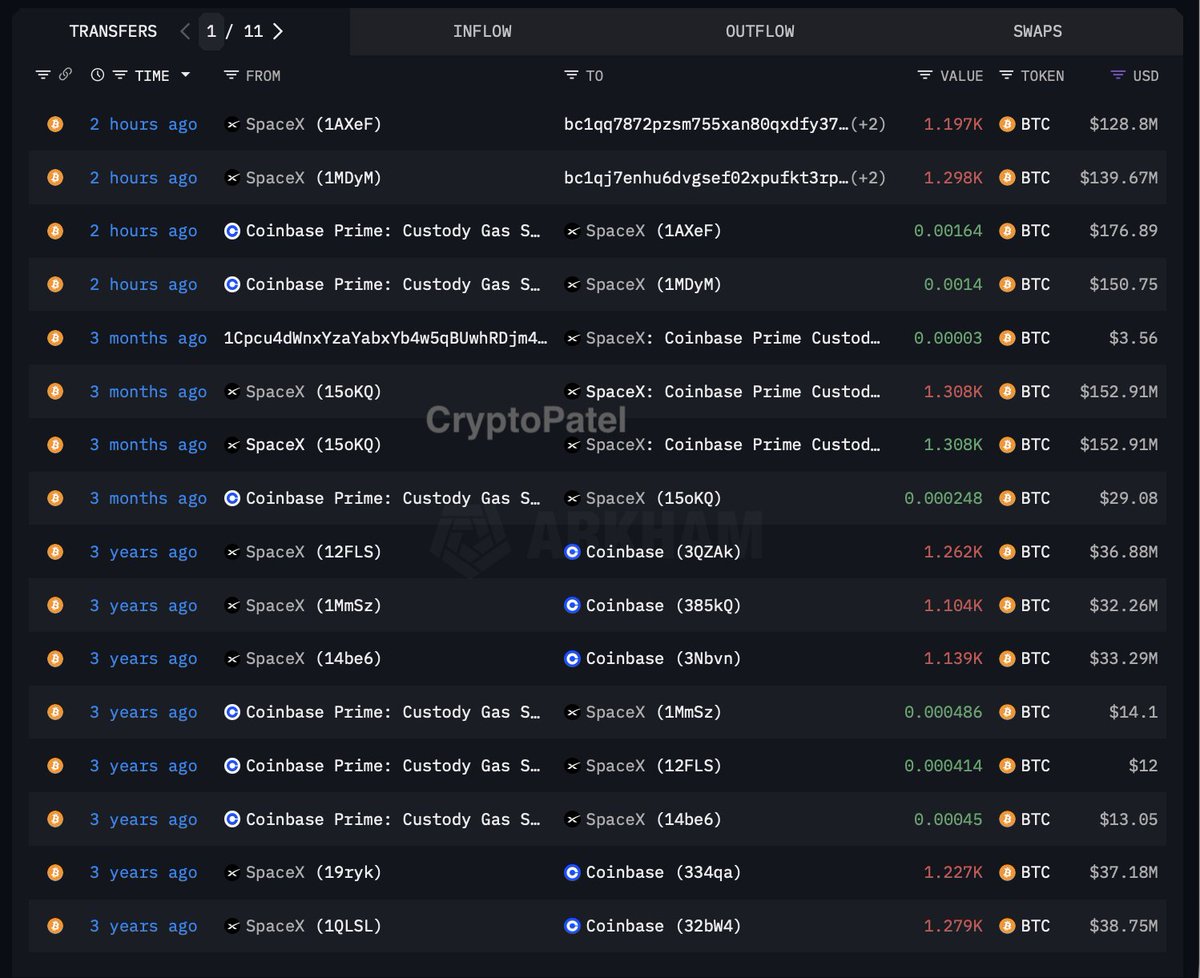Toggle the clock time format icon
This screenshot has height=978, width=1200.
click(x=97, y=75)
